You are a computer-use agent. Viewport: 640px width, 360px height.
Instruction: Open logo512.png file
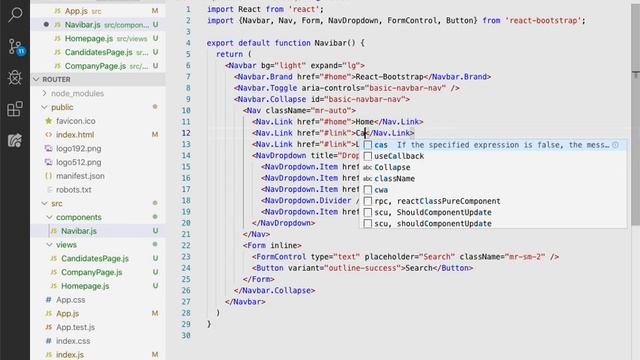[98, 162]
